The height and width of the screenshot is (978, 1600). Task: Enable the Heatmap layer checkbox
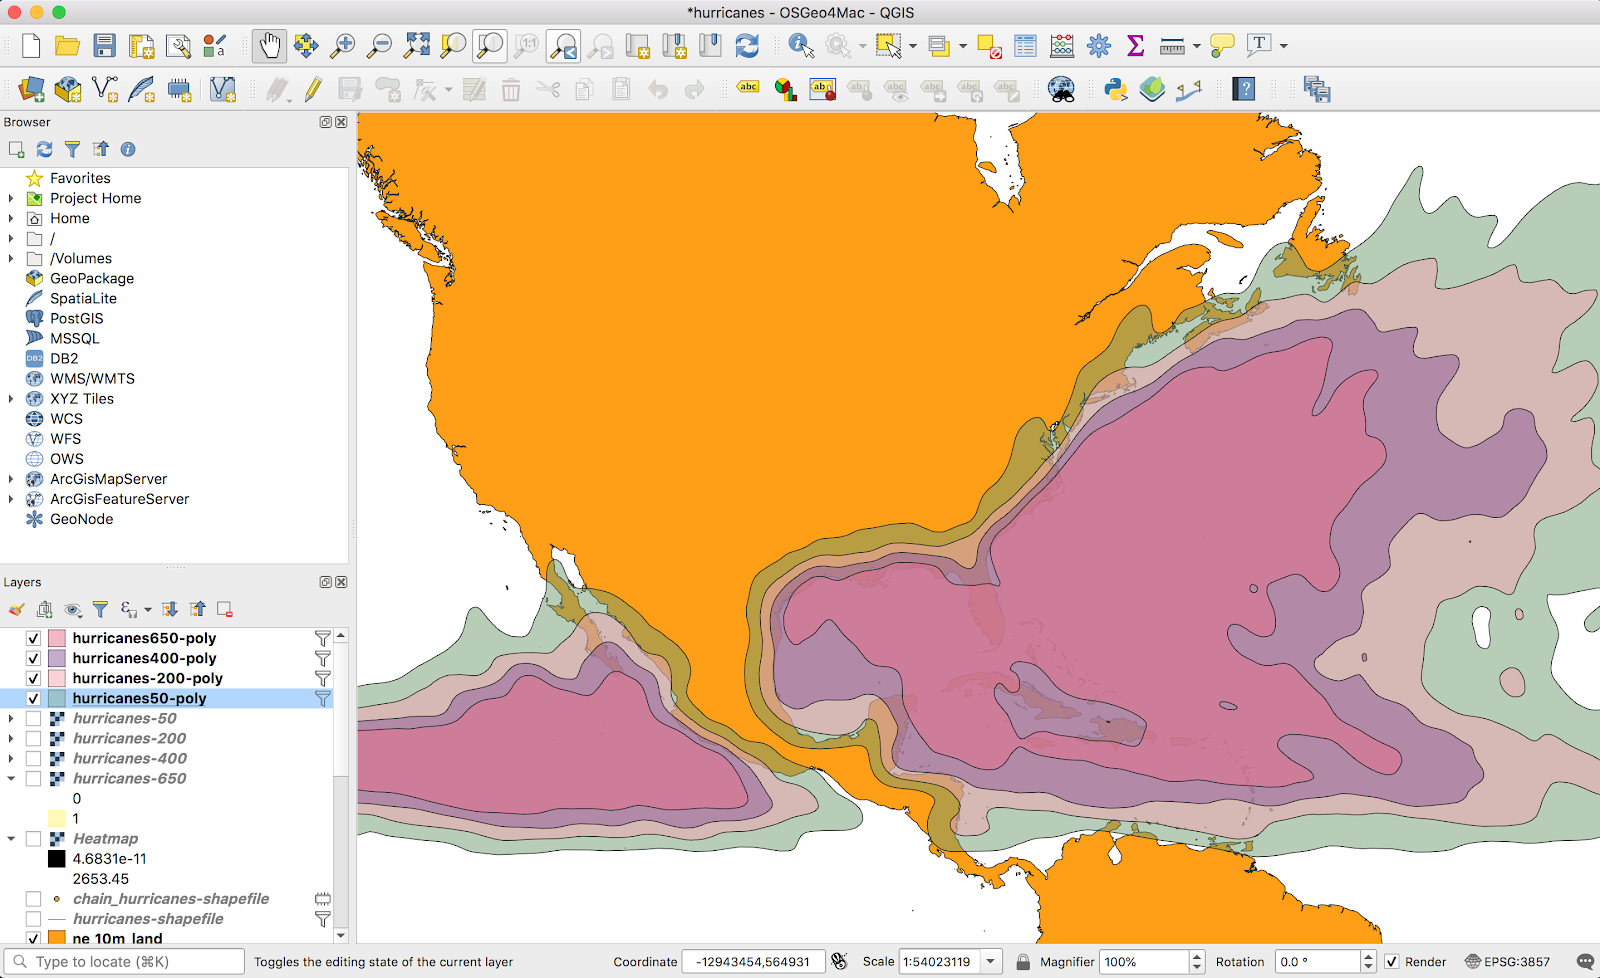coord(33,839)
